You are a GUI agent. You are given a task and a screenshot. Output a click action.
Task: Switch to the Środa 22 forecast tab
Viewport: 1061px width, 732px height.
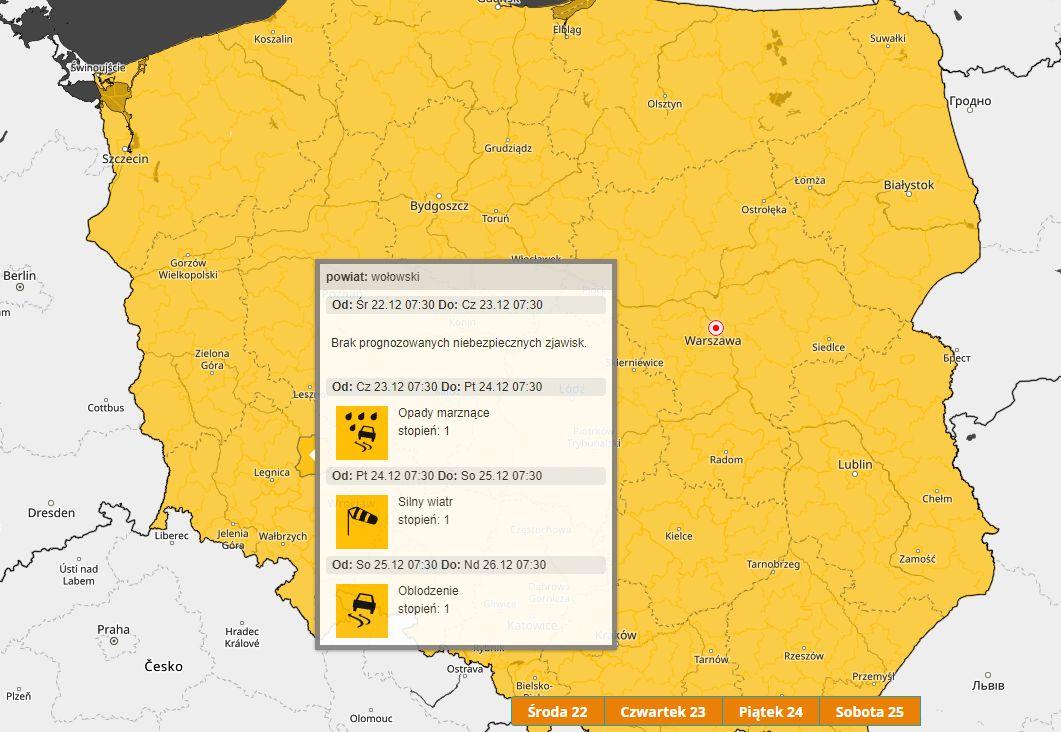(x=558, y=712)
